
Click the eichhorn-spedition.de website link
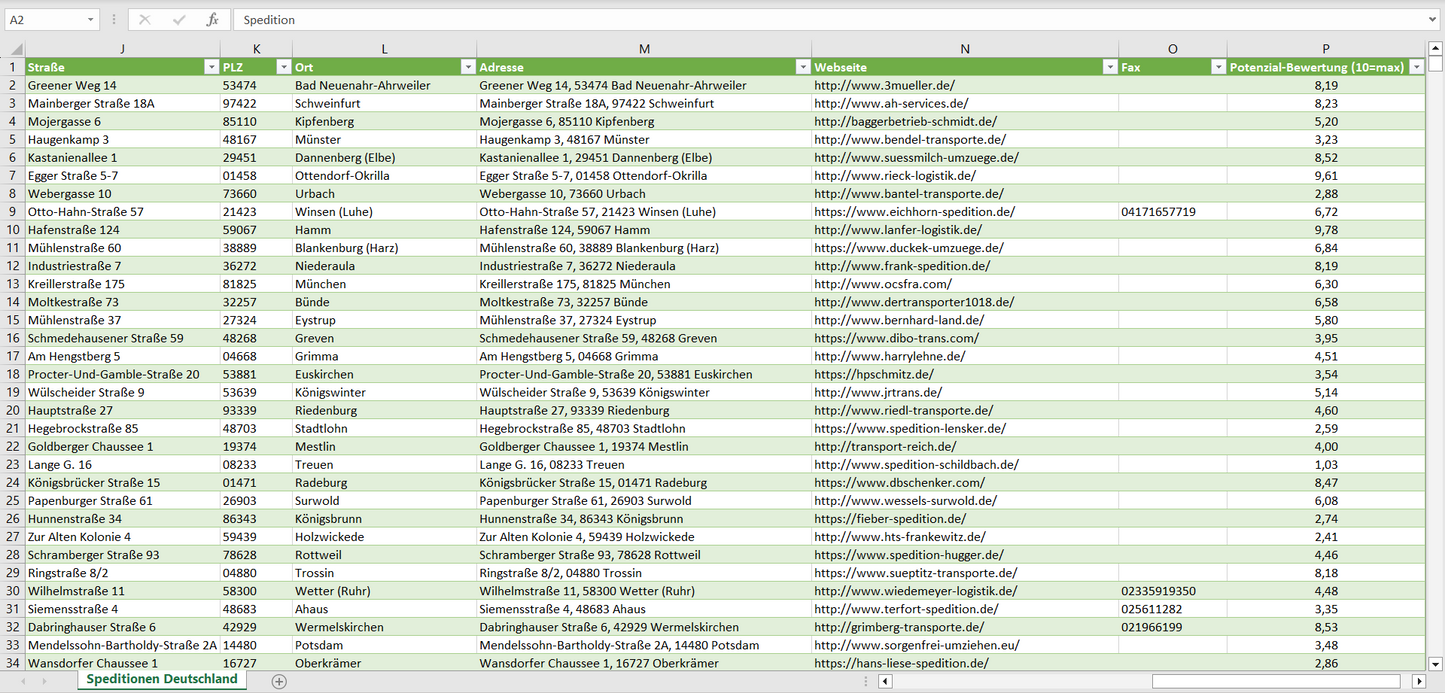click(x=914, y=212)
